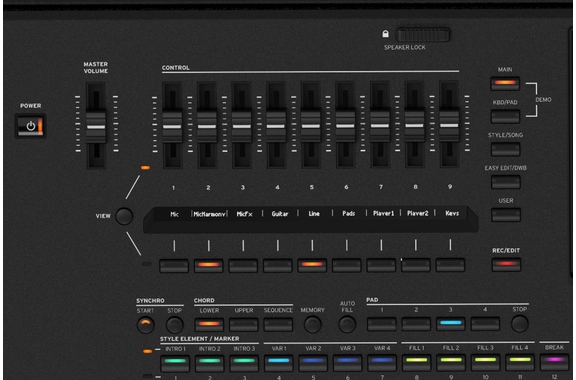Image resolution: width=576 pixels, height=380 pixels.
Task: Toggle the lit button under MicHarmony
Action: [x=208, y=265]
